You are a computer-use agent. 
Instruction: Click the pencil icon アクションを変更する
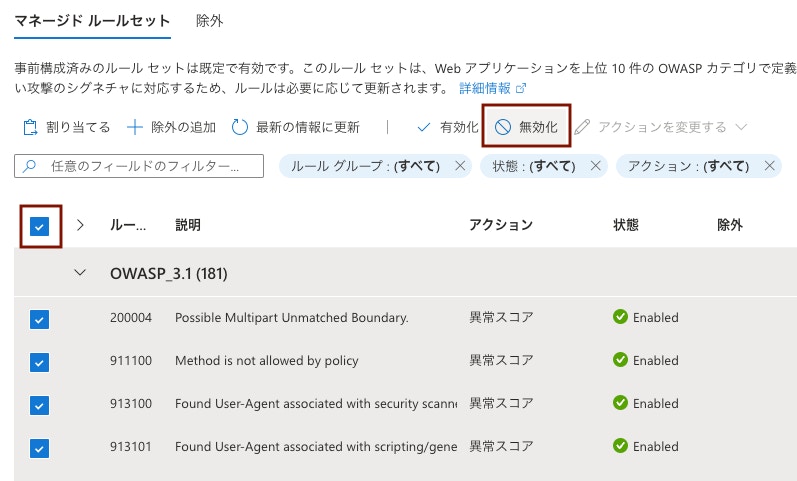(x=582, y=127)
